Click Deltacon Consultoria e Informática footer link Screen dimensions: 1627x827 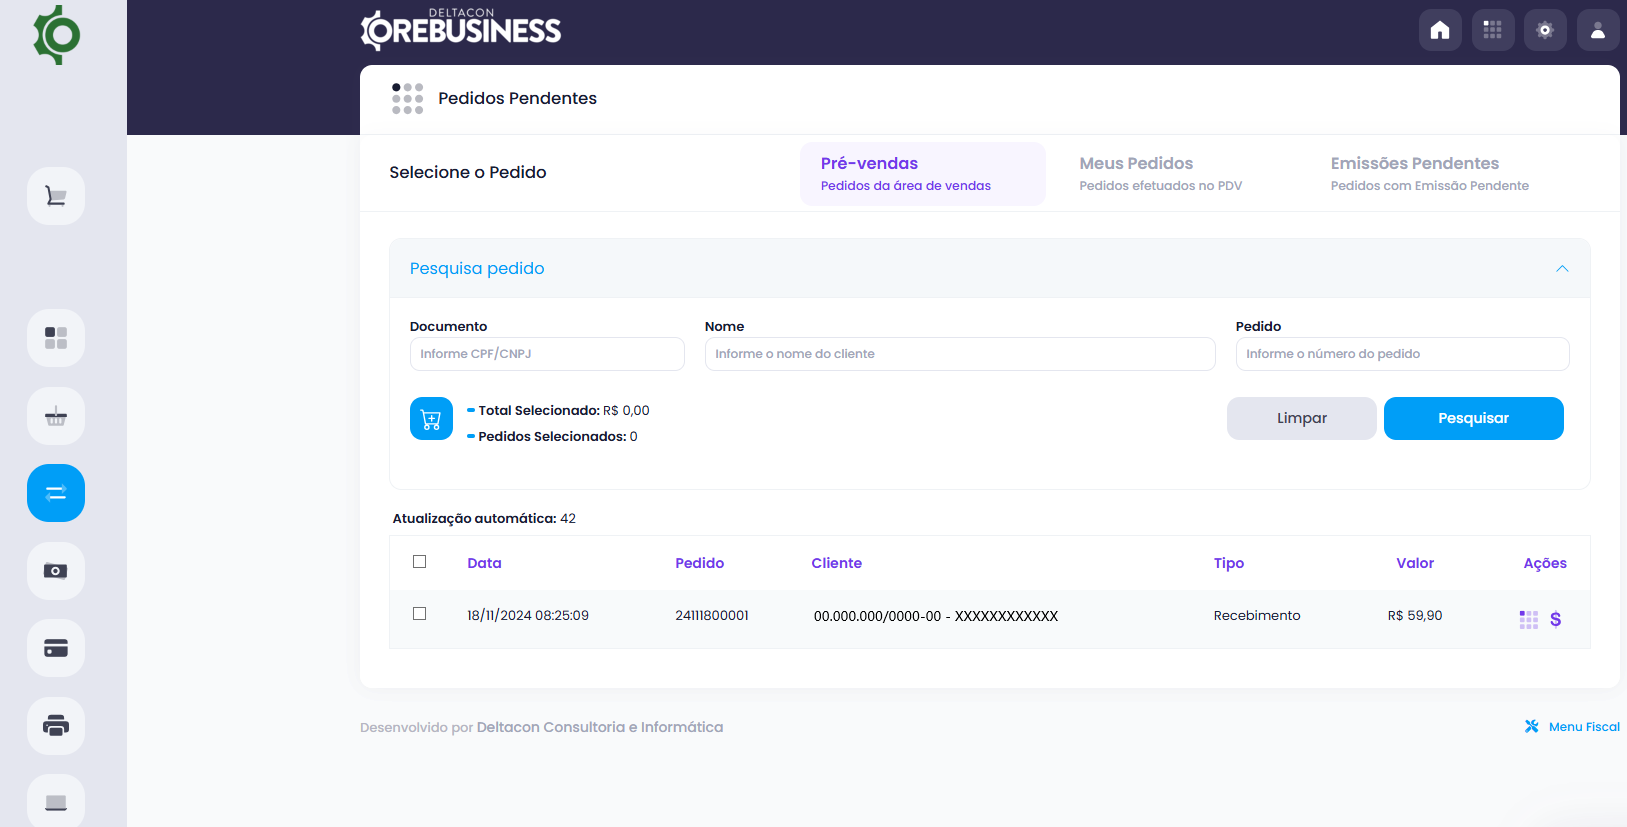(x=600, y=727)
